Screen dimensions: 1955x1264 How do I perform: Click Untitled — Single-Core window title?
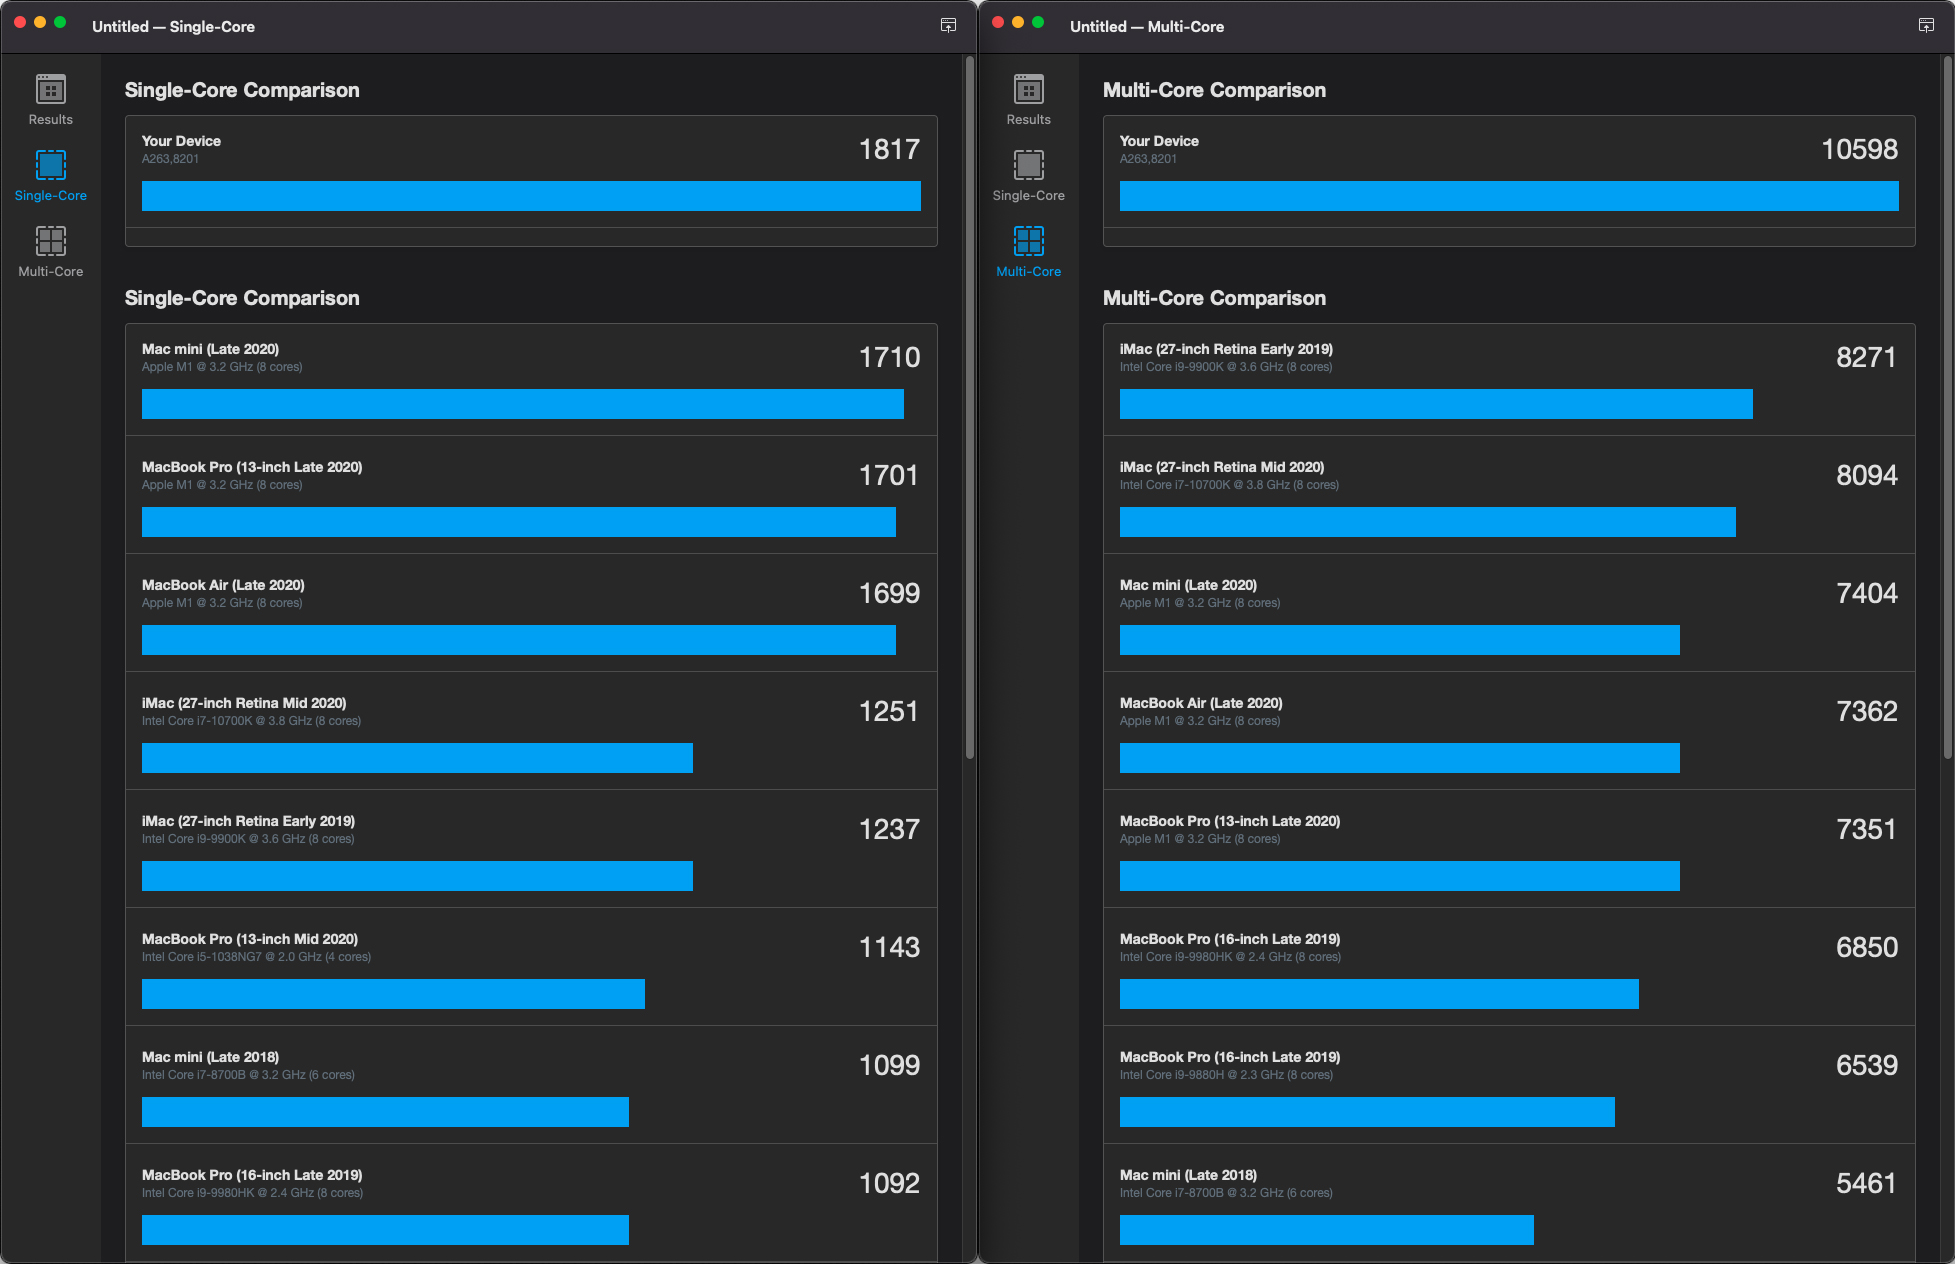pyautogui.click(x=173, y=27)
